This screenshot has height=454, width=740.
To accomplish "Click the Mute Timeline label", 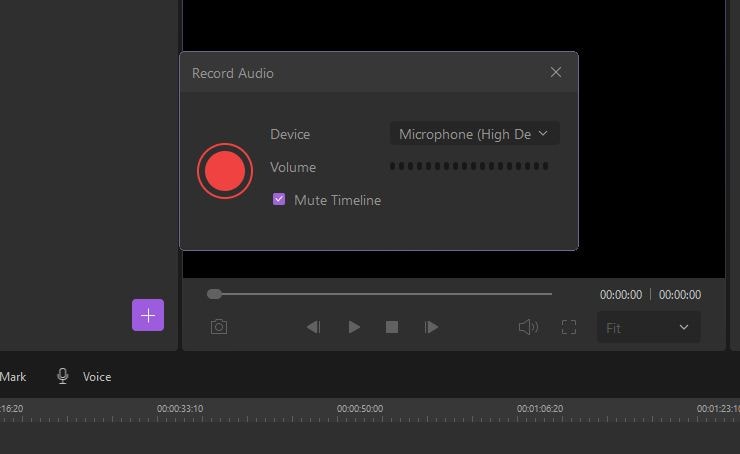I will (x=337, y=200).
